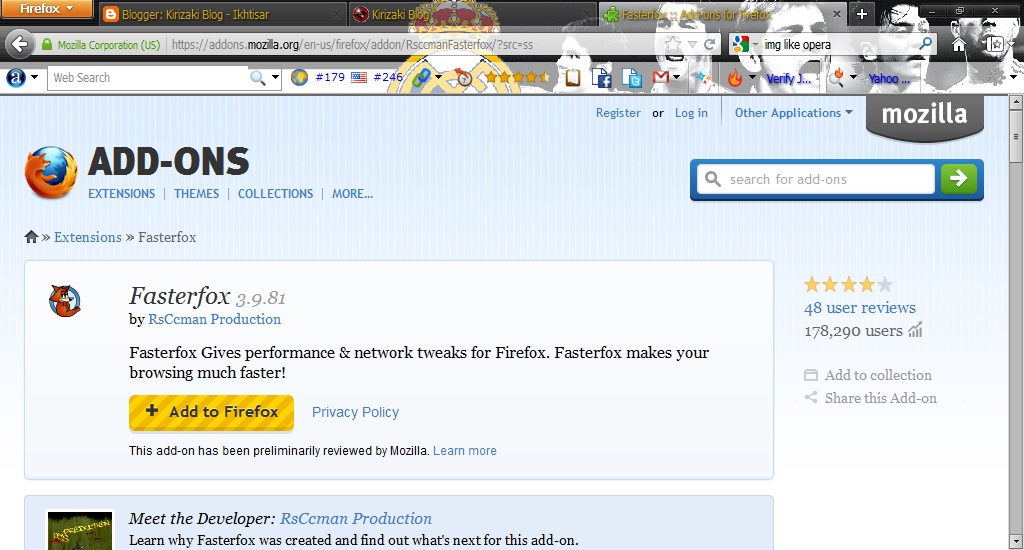Open the THEMES menu item
The height and width of the screenshot is (550, 1024).
[197, 194]
